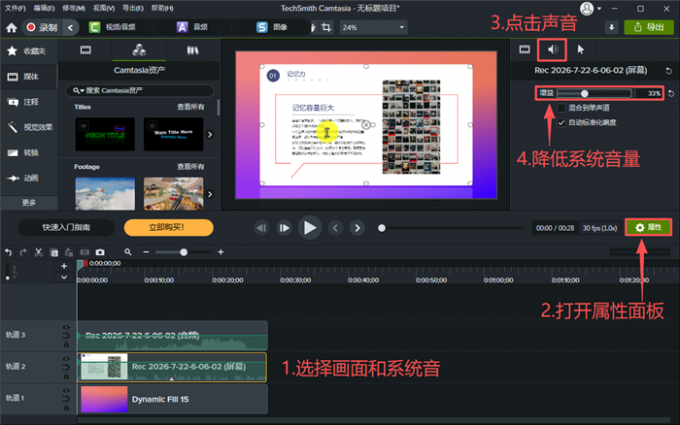Switch to the 媒体 media panel
680x425 pixels.
tap(29, 77)
